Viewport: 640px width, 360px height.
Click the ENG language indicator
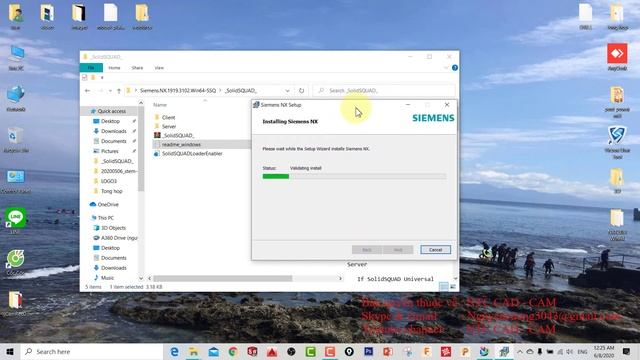pyautogui.click(x=582, y=351)
